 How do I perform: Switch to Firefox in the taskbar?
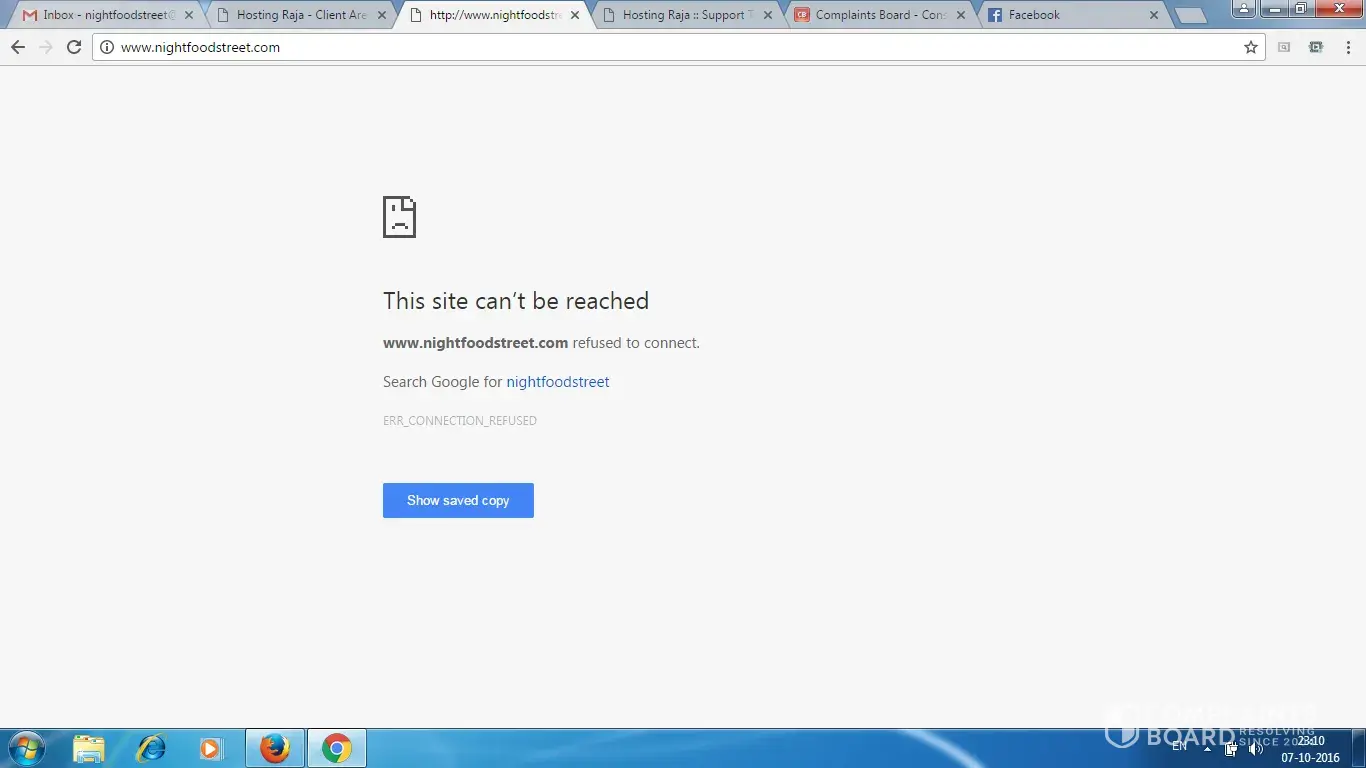(x=275, y=748)
